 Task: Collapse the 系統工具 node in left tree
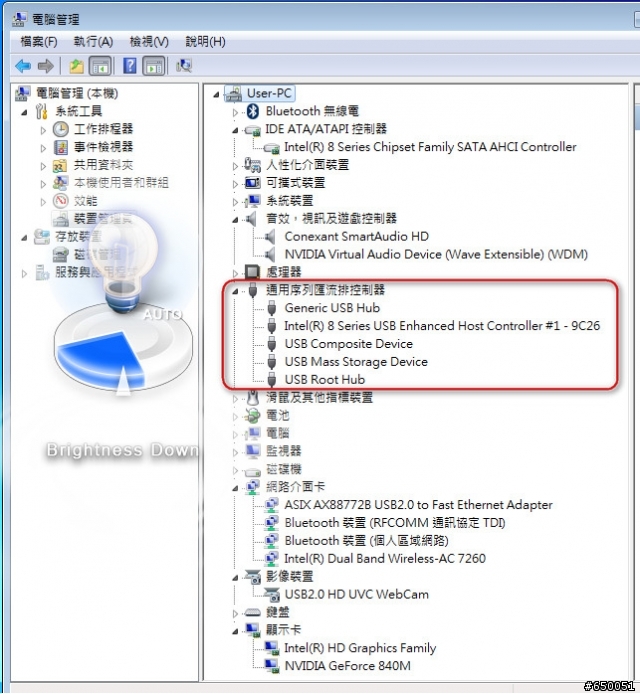[24, 113]
